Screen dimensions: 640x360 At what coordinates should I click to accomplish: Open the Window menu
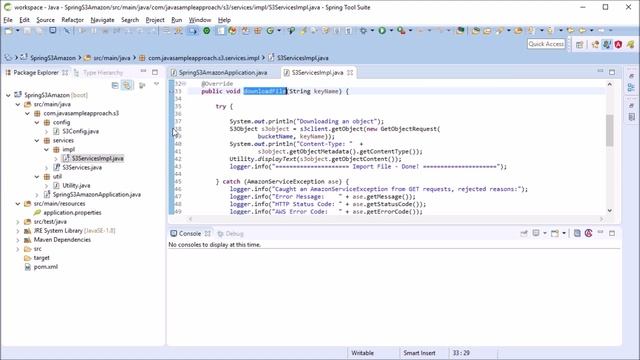tap(200, 20)
